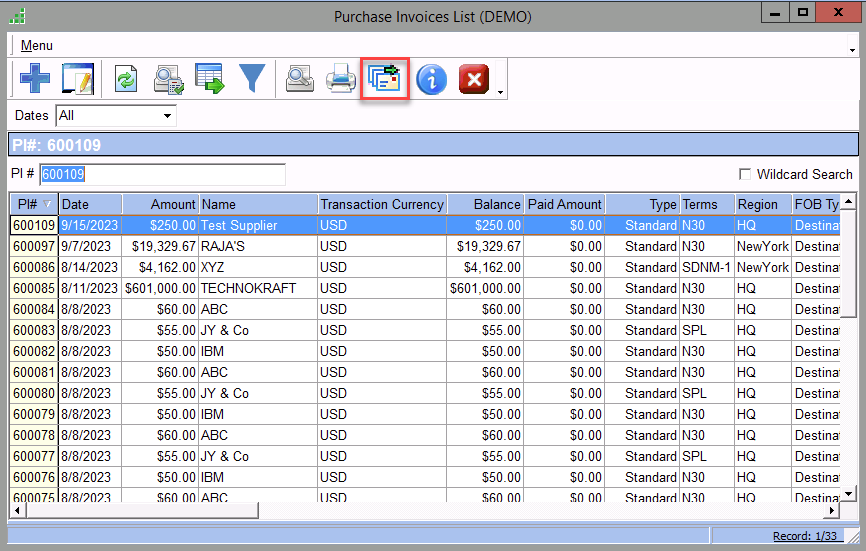This screenshot has height=551, width=866.
Task: Click the Transaction Currency column header
Action: coord(381,204)
